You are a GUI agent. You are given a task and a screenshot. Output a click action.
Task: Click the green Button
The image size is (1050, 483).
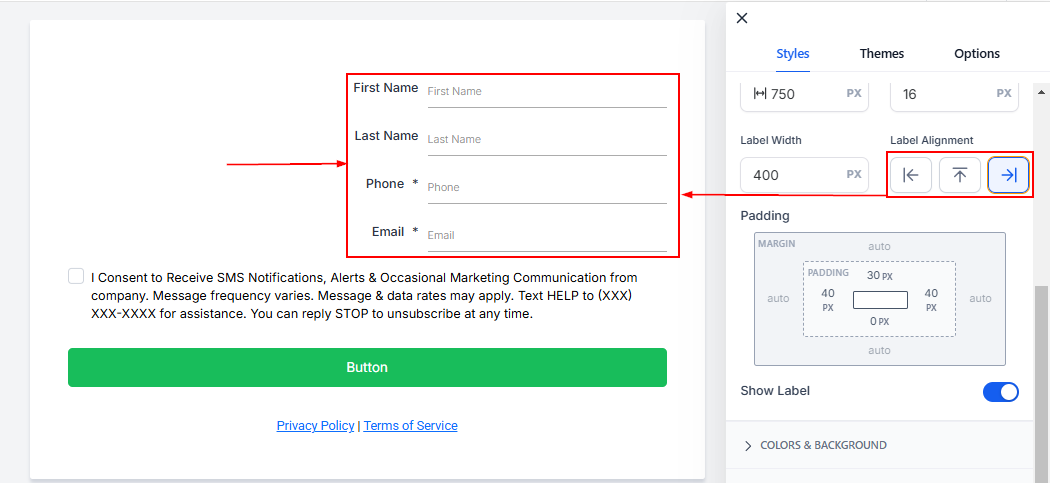coord(367,367)
